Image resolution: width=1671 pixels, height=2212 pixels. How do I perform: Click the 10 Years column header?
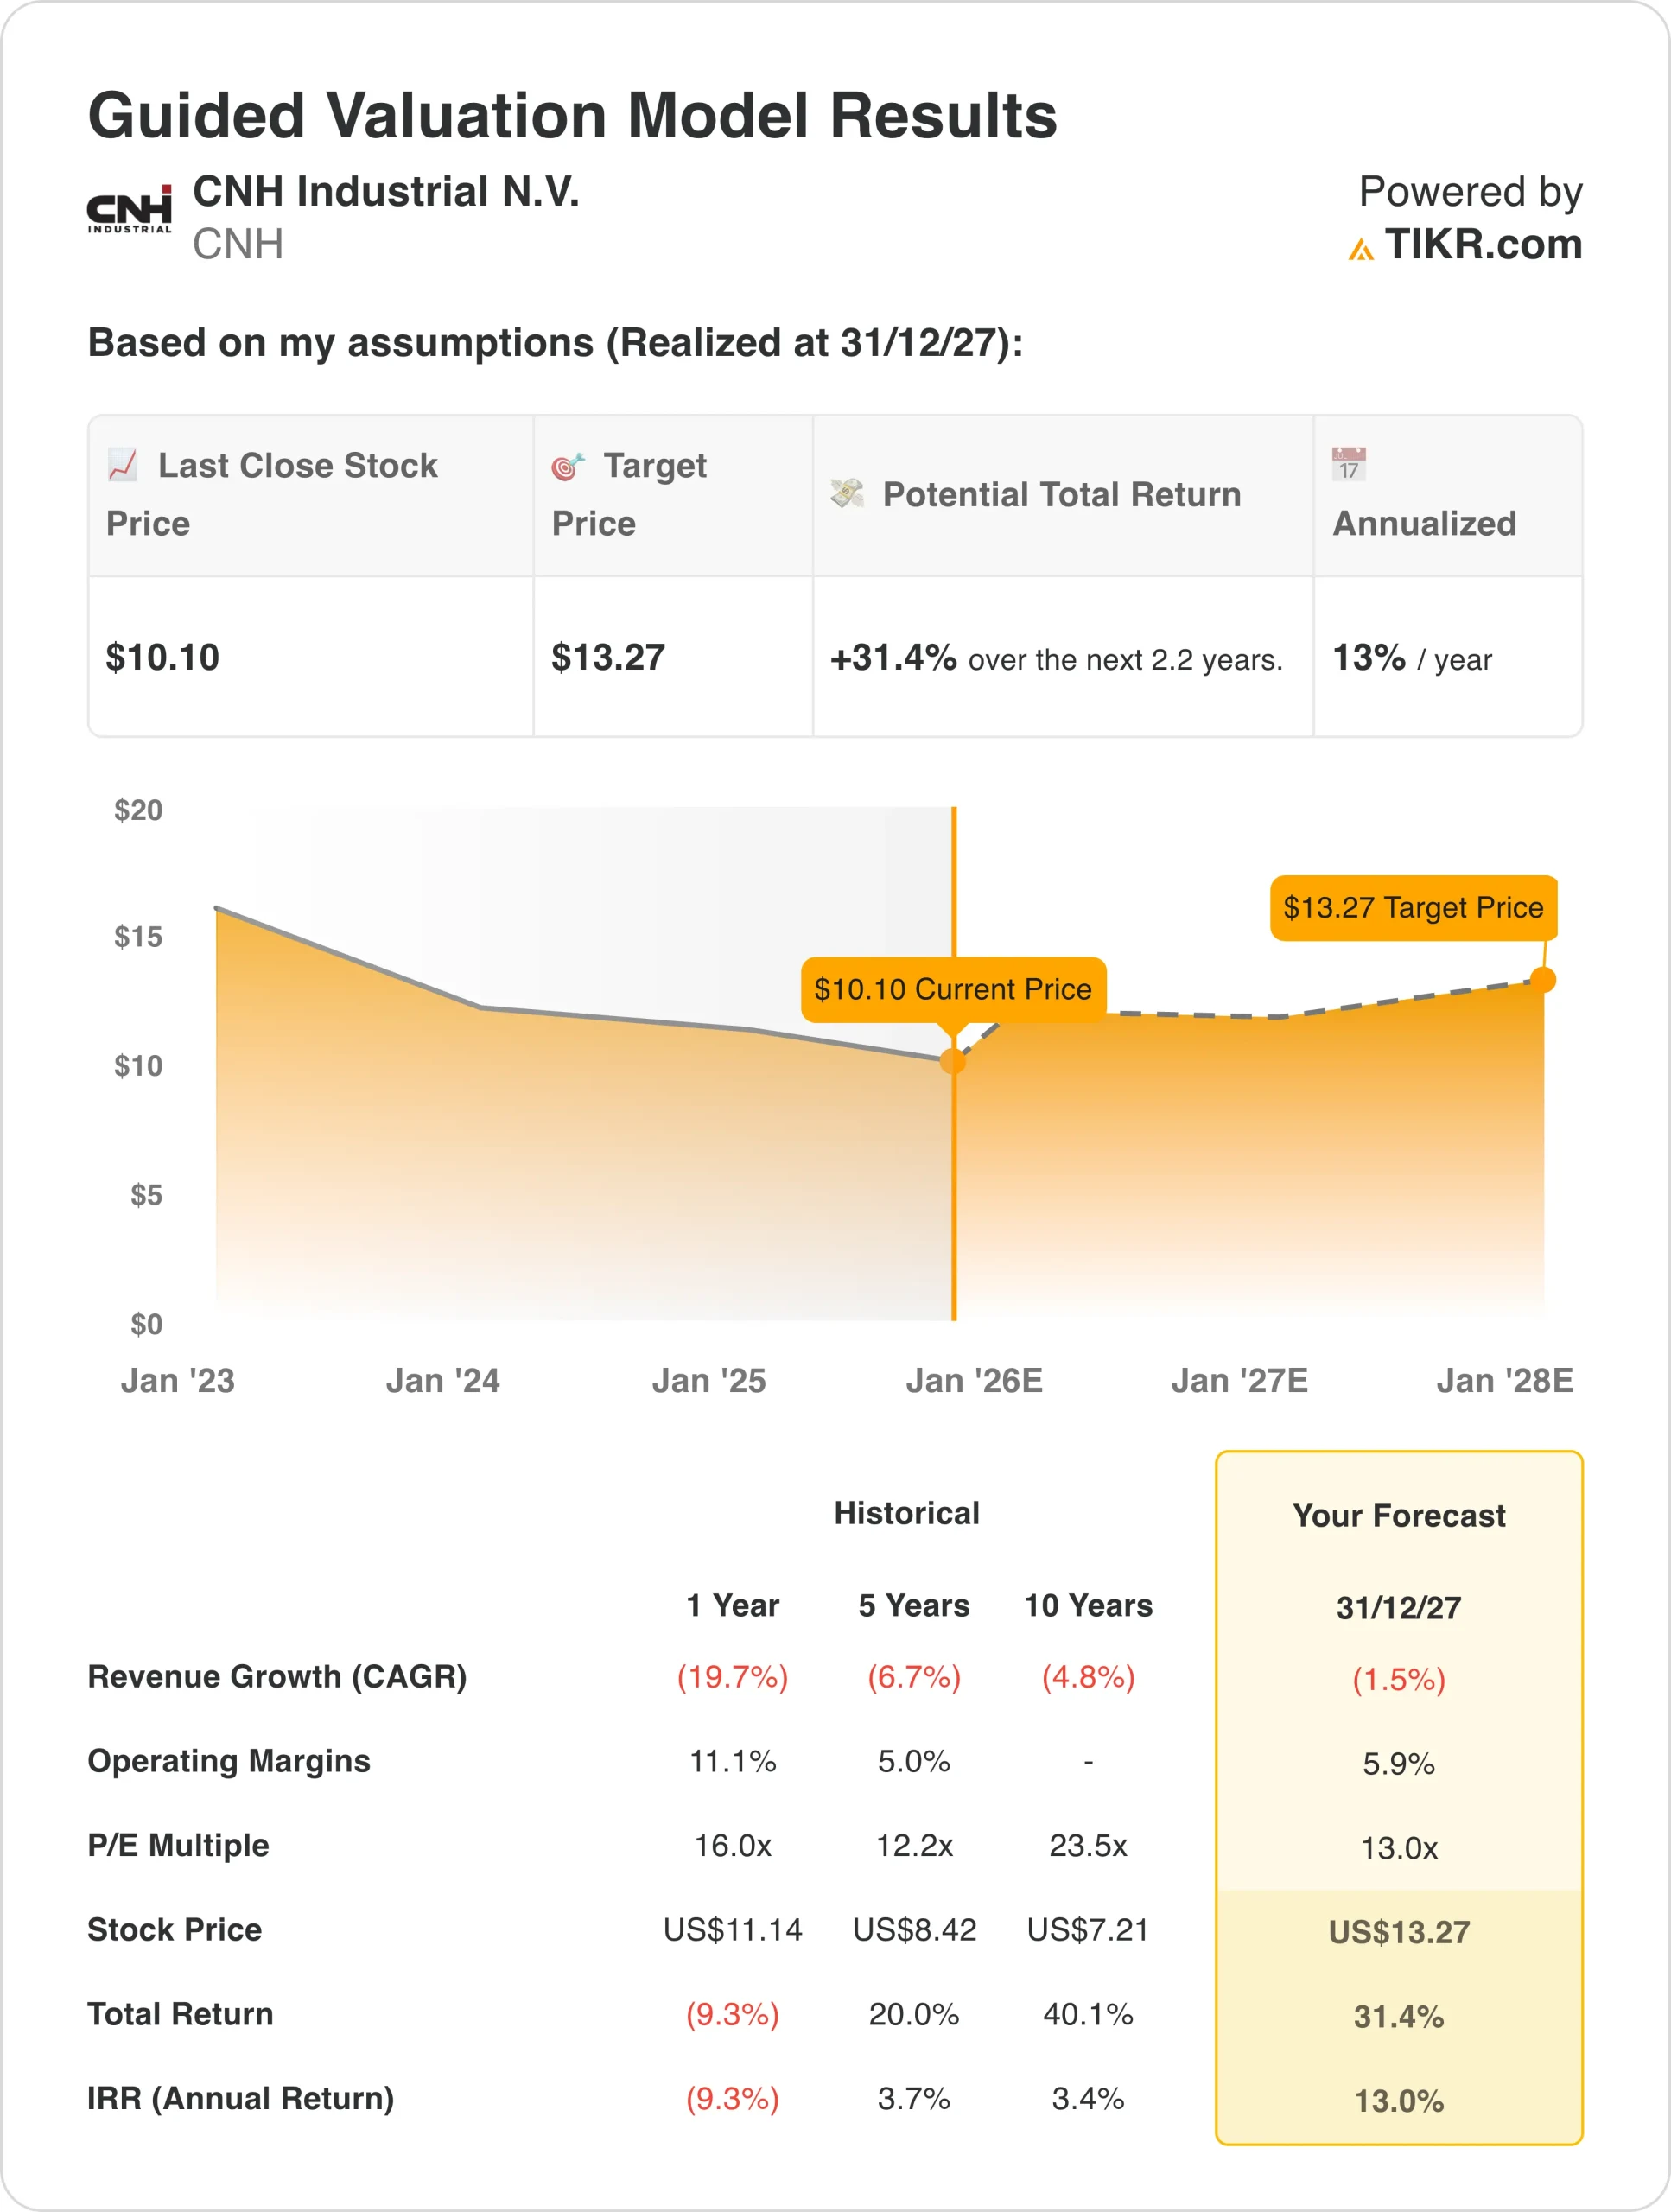(x=1088, y=1606)
